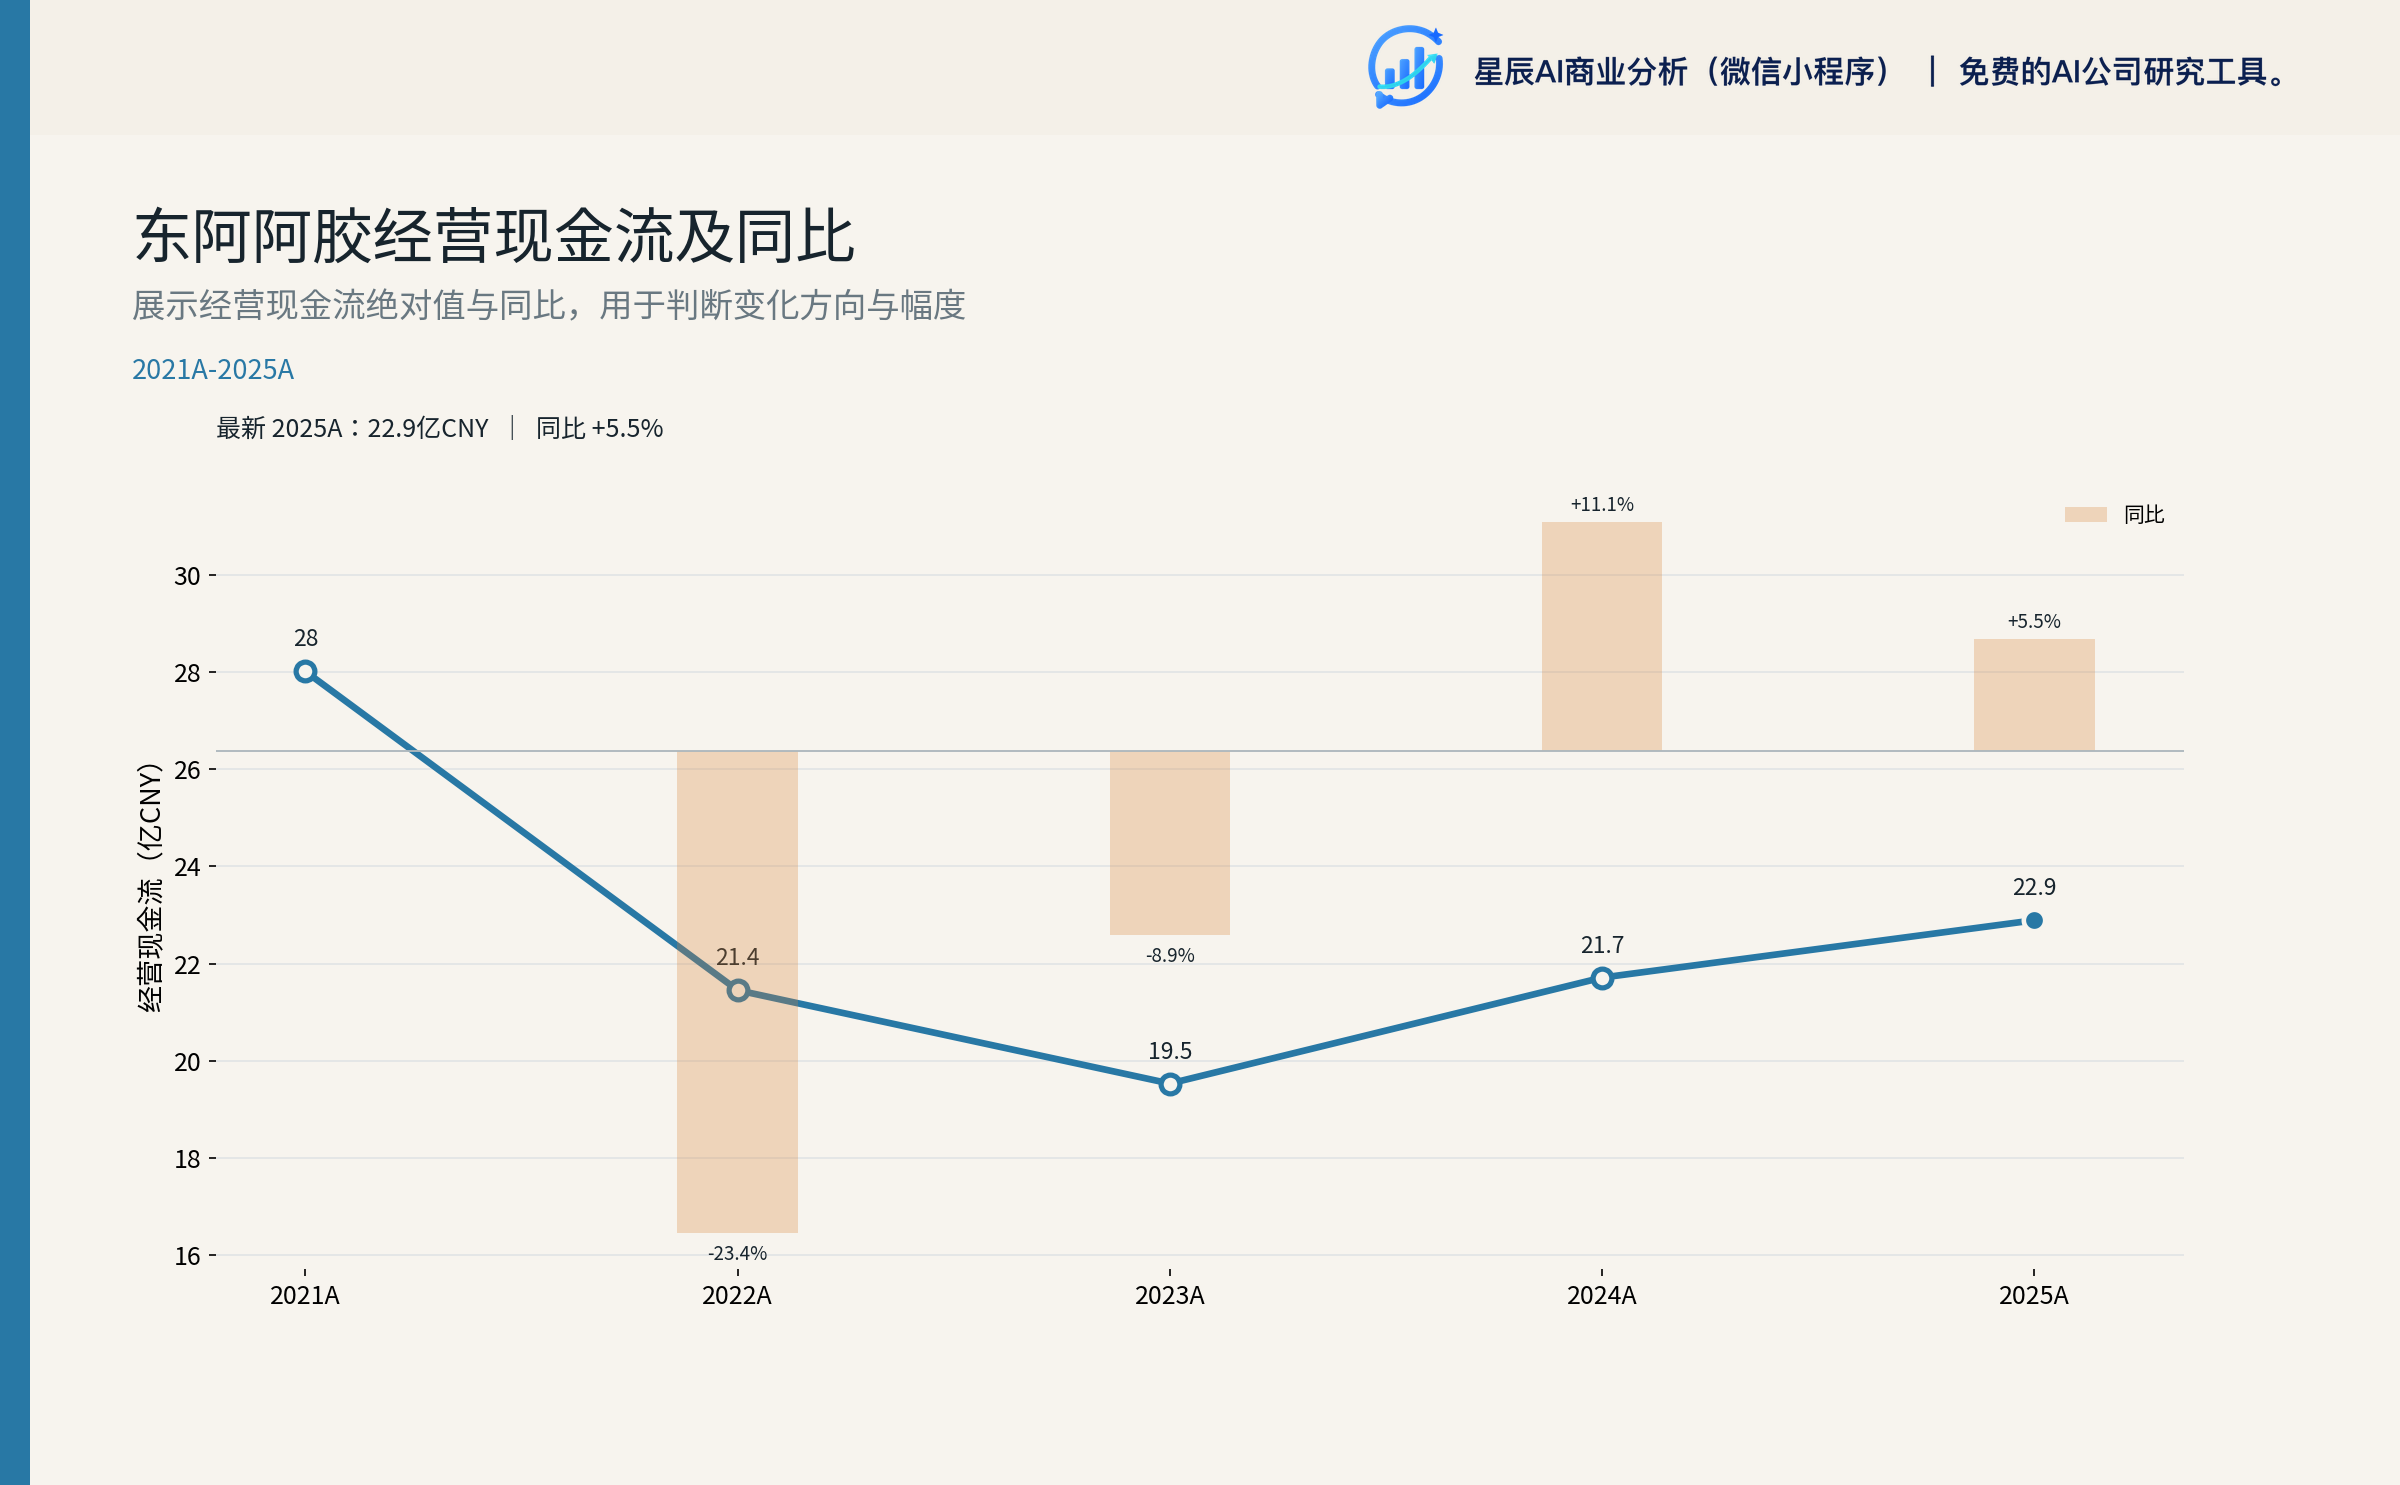Click the y-axis tick label 20
Screen dimensions: 2400x1485
[187, 1062]
